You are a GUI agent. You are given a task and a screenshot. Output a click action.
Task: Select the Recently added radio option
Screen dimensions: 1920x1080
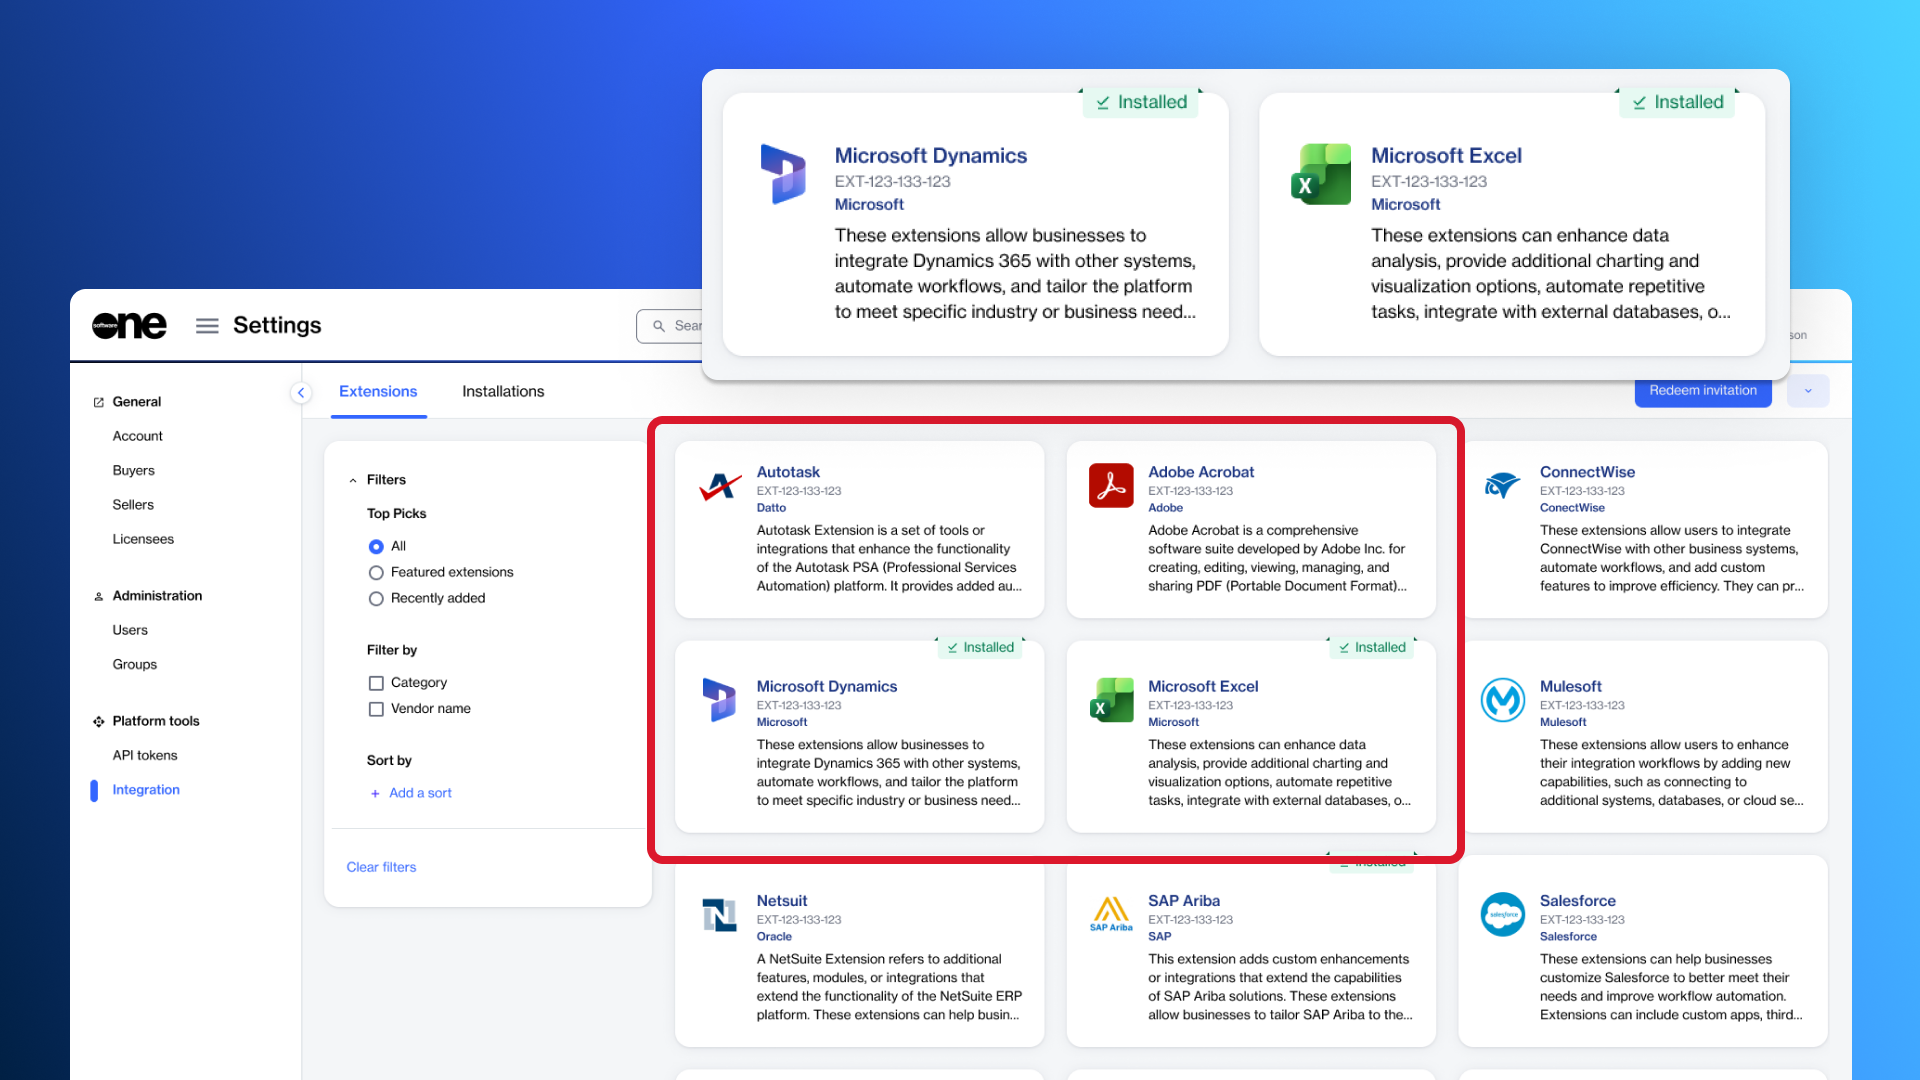pos(376,599)
